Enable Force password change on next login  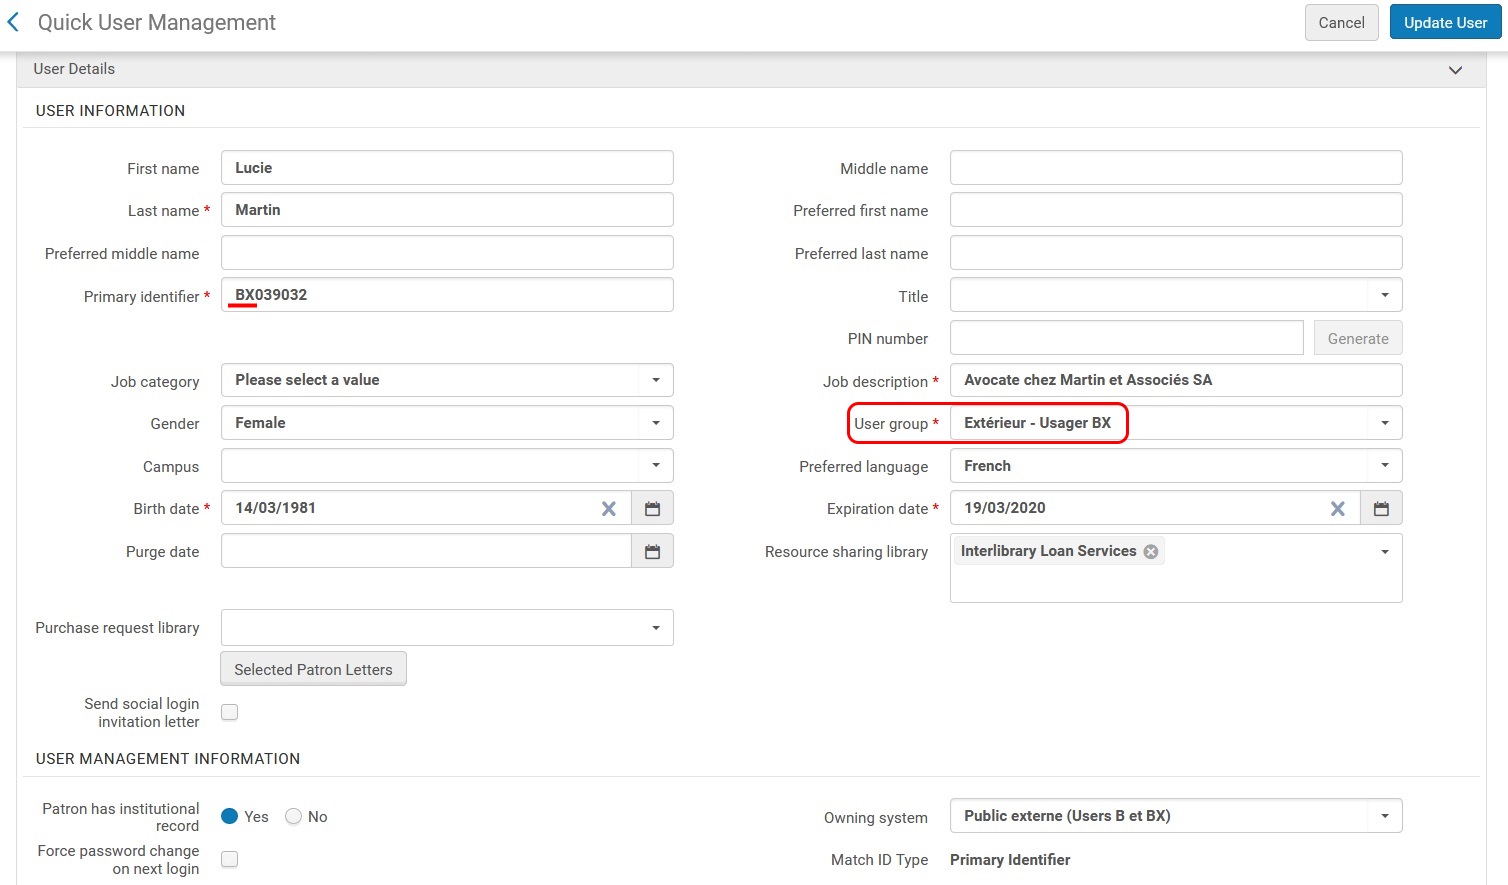coord(230,859)
